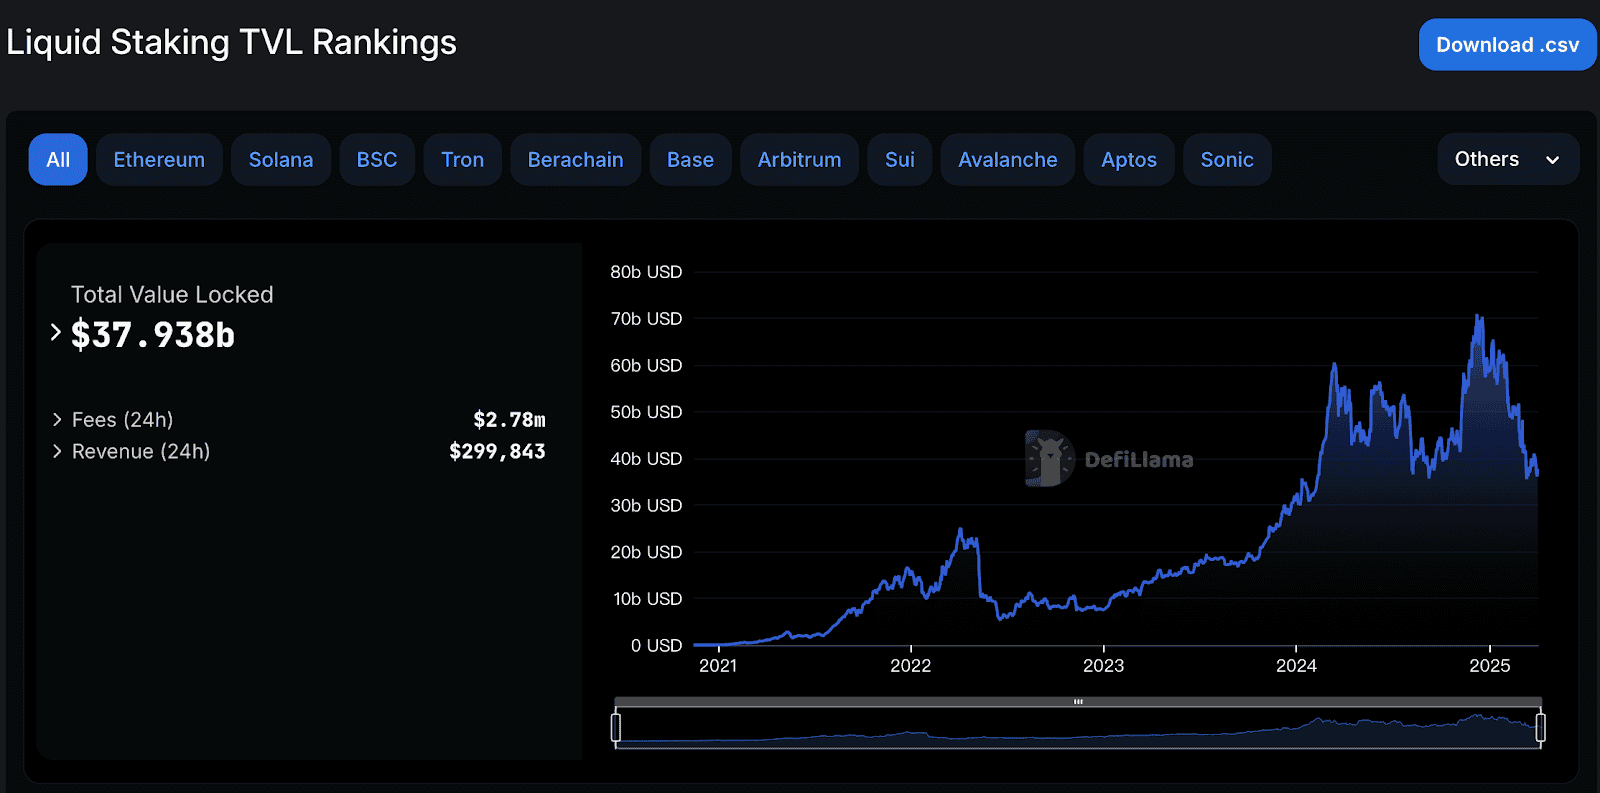The height and width of the screenshot is (793, 1600).
Task: Select the Sonic chain filter
Action: coord(1226,160)
